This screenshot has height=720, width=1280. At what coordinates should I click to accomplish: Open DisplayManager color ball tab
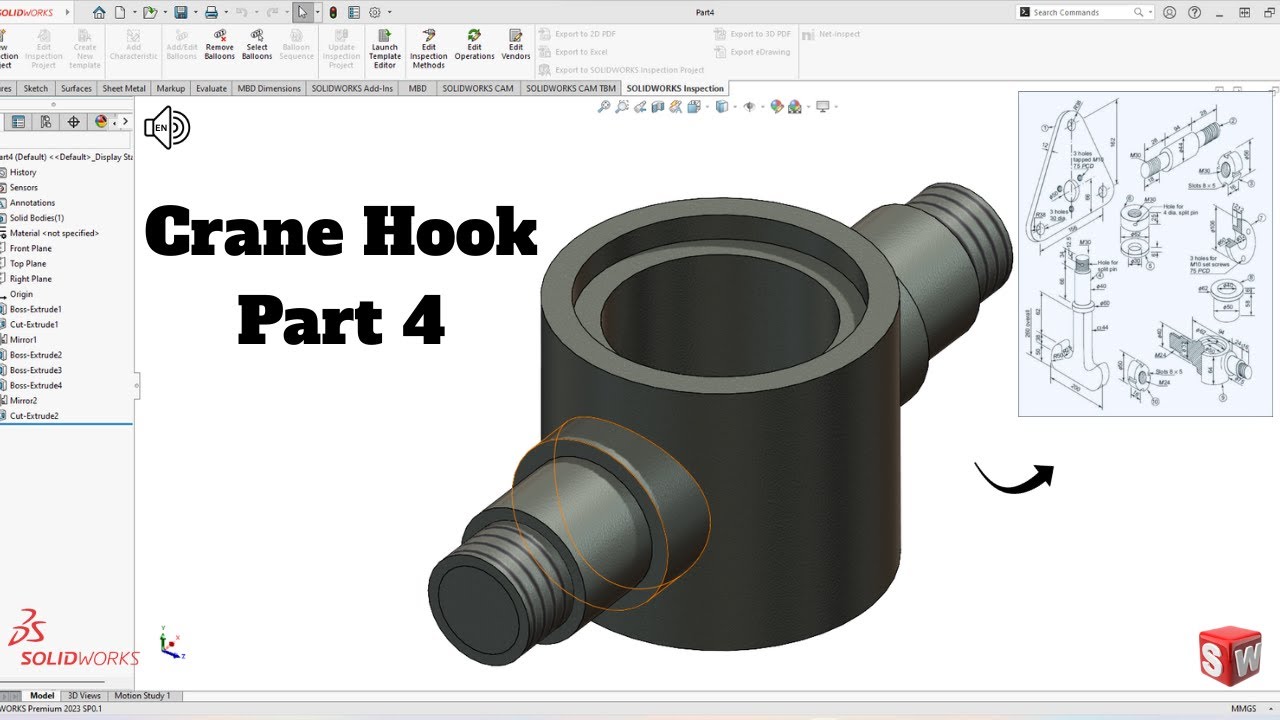[101, 122]
